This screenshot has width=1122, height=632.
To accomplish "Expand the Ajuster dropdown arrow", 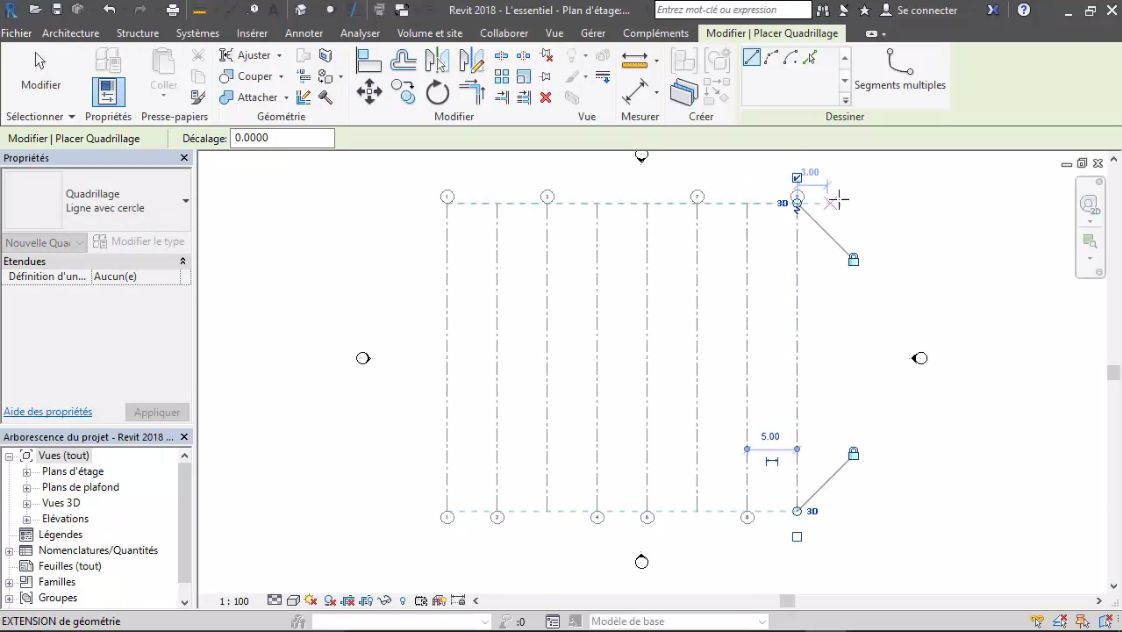I will (279, 55).
